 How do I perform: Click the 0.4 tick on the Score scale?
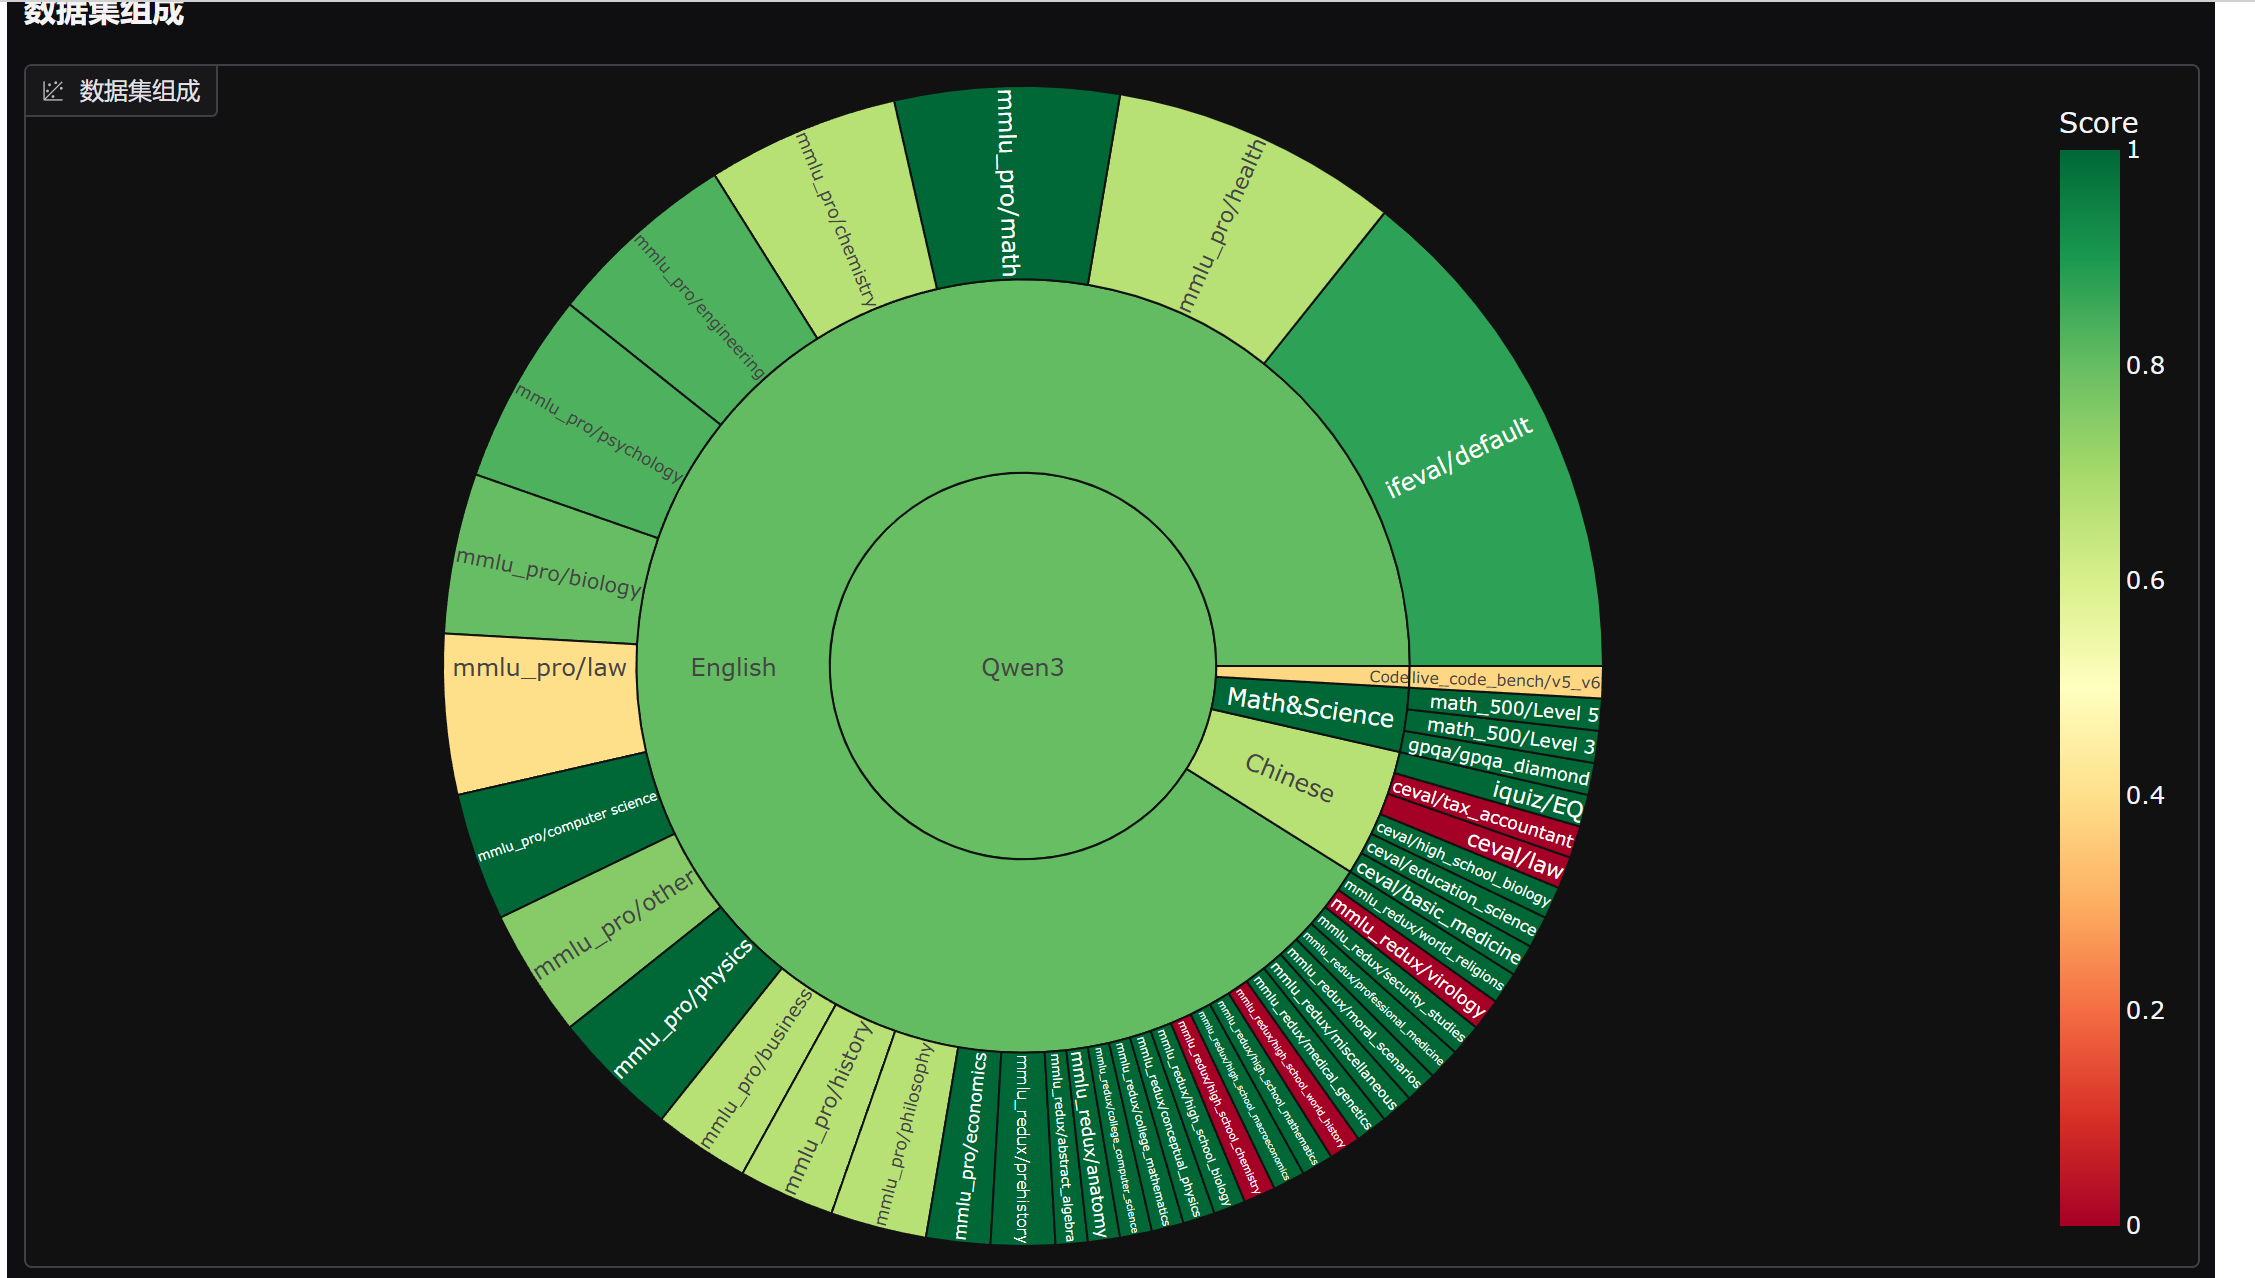pos(2145,795)
